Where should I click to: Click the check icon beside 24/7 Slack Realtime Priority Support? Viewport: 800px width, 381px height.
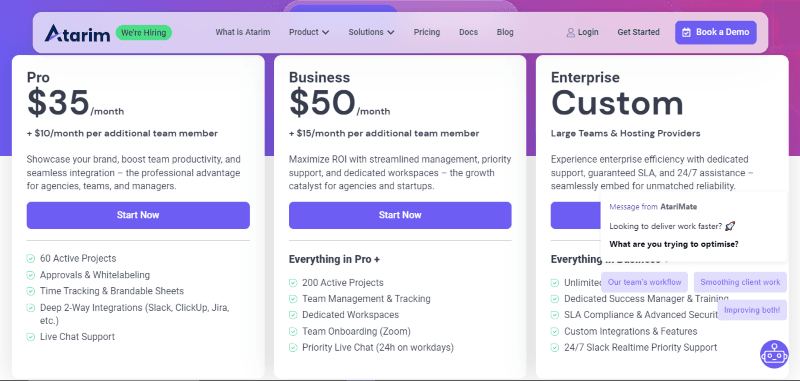(555, 348)
